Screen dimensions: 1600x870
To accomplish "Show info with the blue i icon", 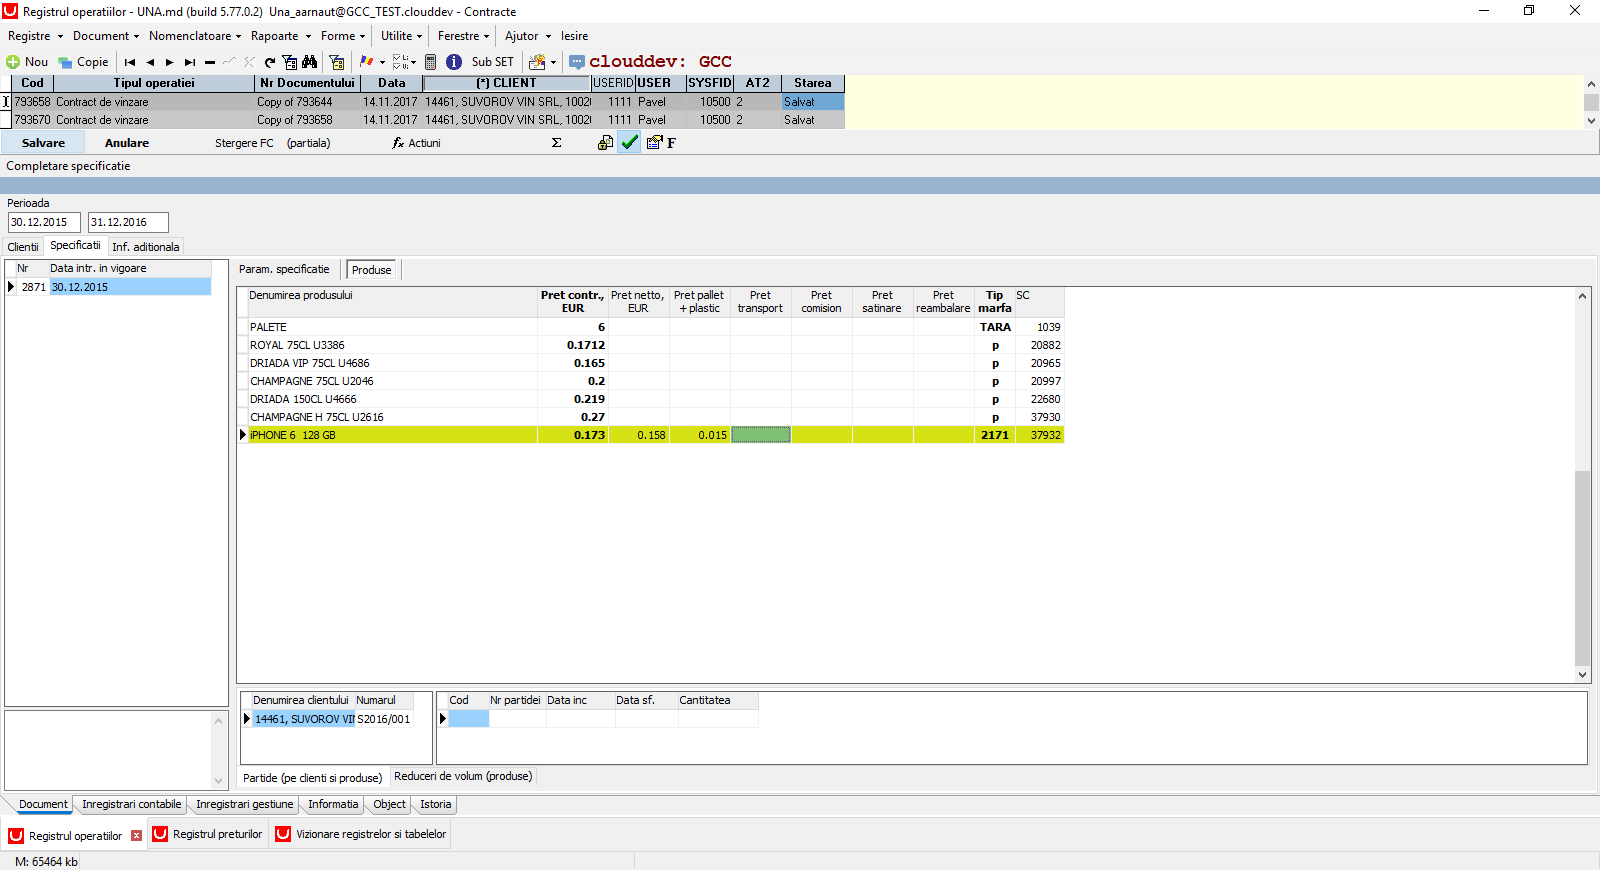I will tap(454, 62).
